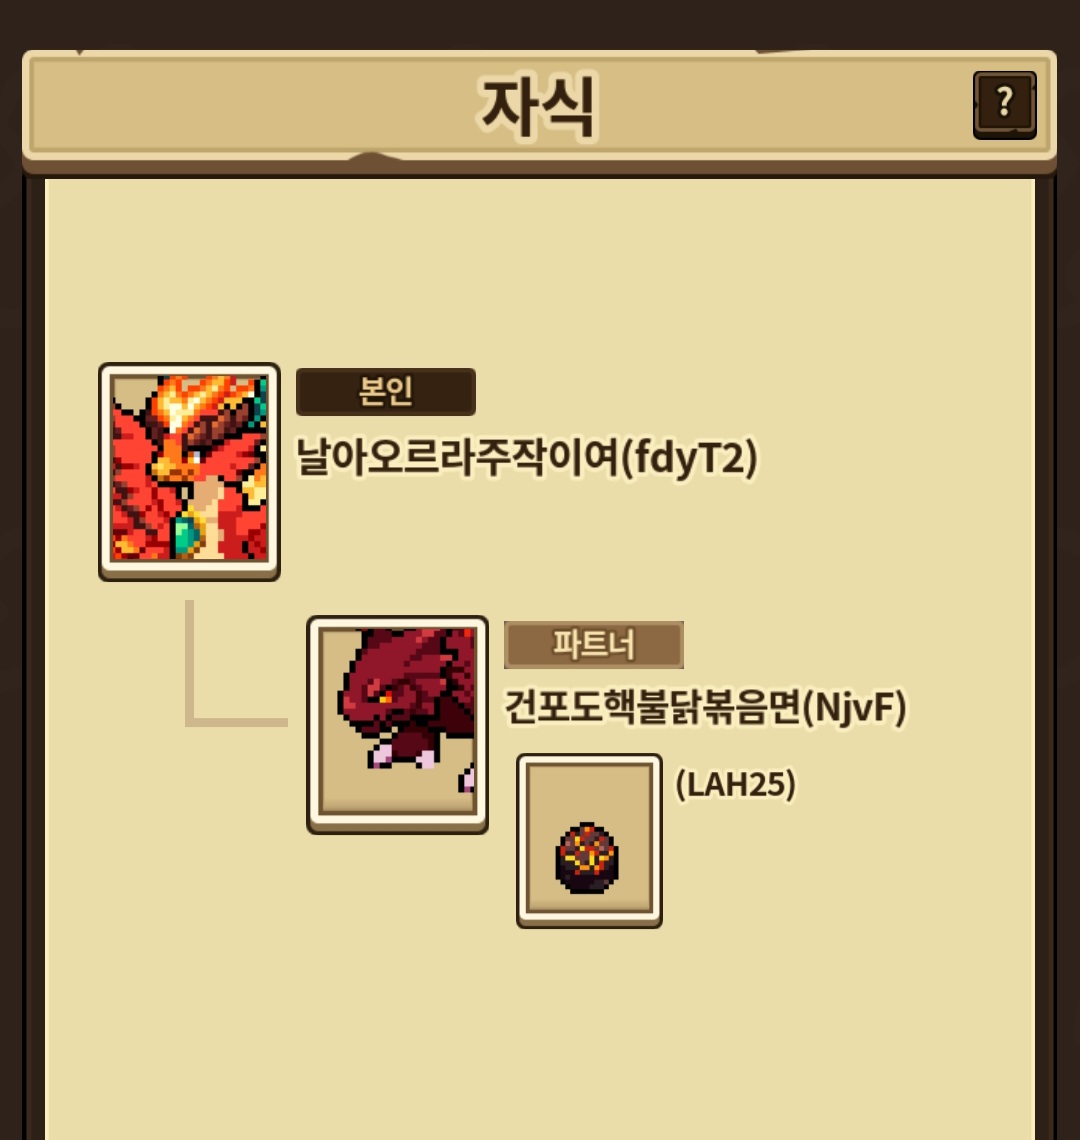The height and width of the screenshot is (1140, 1080).
Task: Click the (fdyT2) code after own name
Action: coord(689,458)
